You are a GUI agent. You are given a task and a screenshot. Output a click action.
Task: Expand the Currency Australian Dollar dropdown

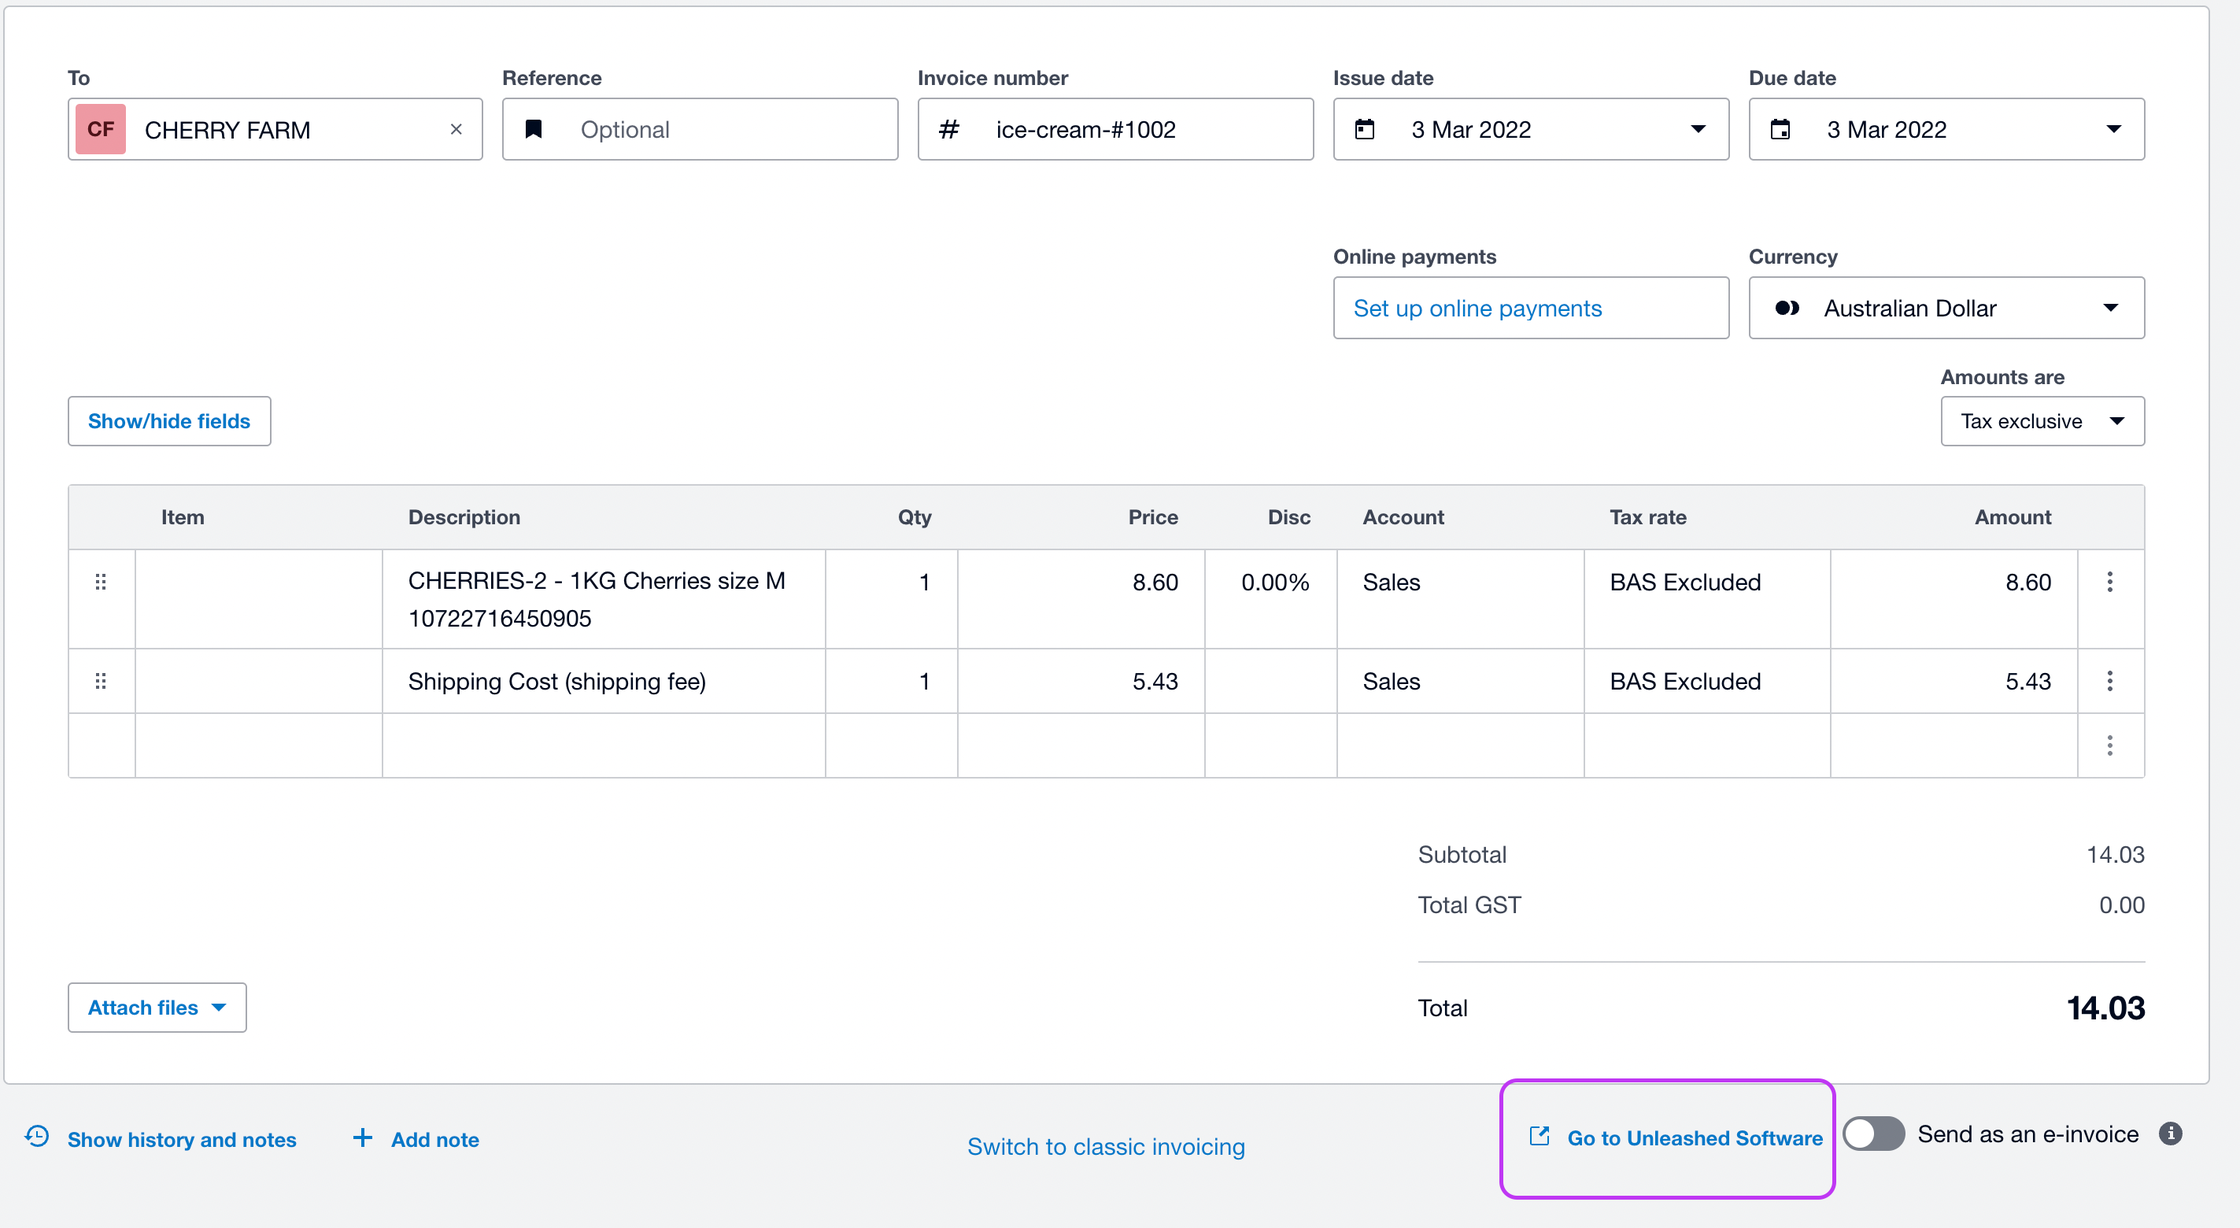[1946, 308]
